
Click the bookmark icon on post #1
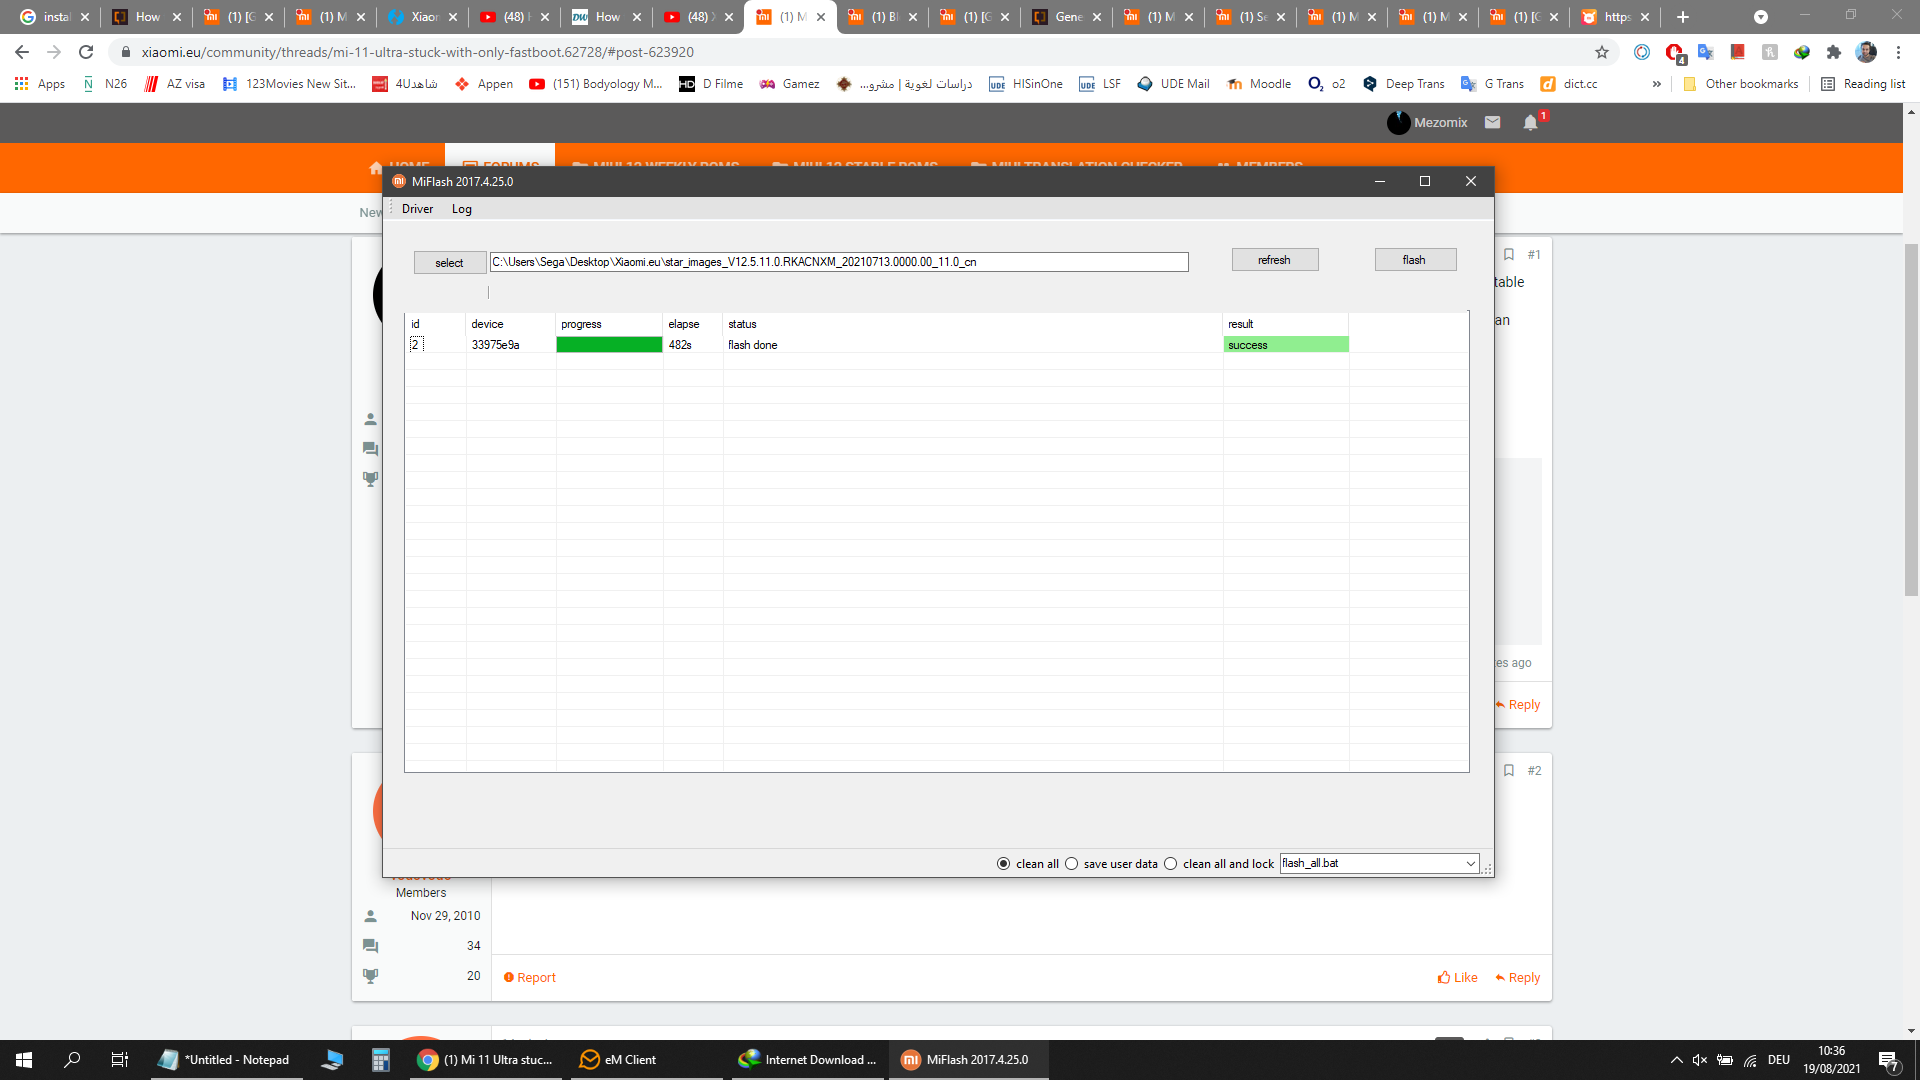point(1509,255)
